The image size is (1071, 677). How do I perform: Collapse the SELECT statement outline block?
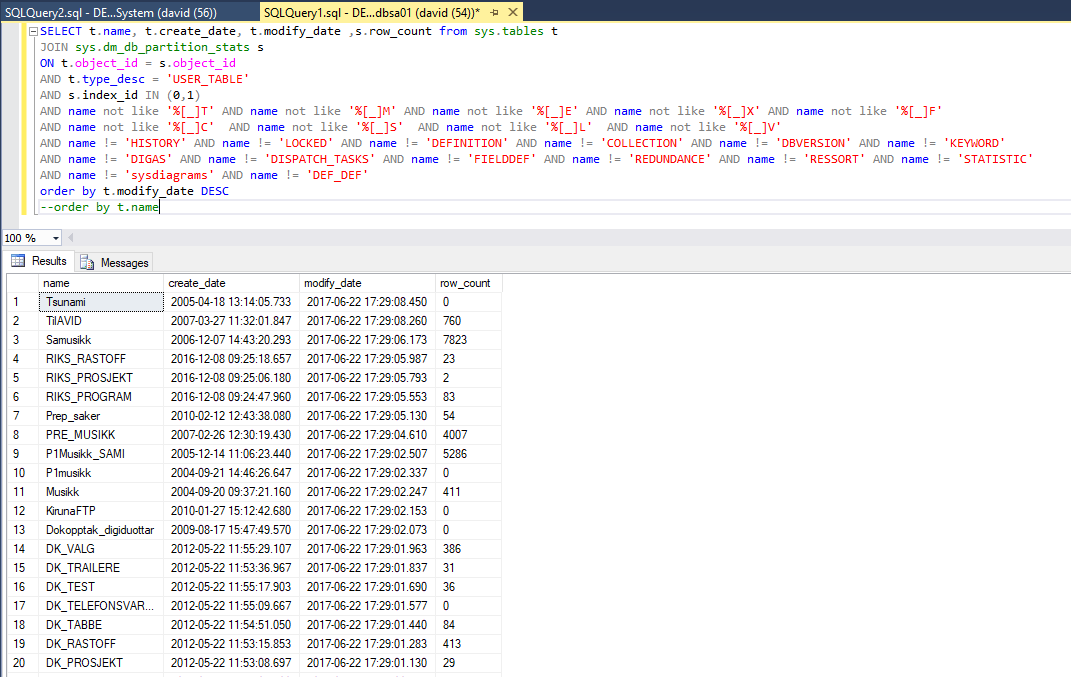pos(33,31)
